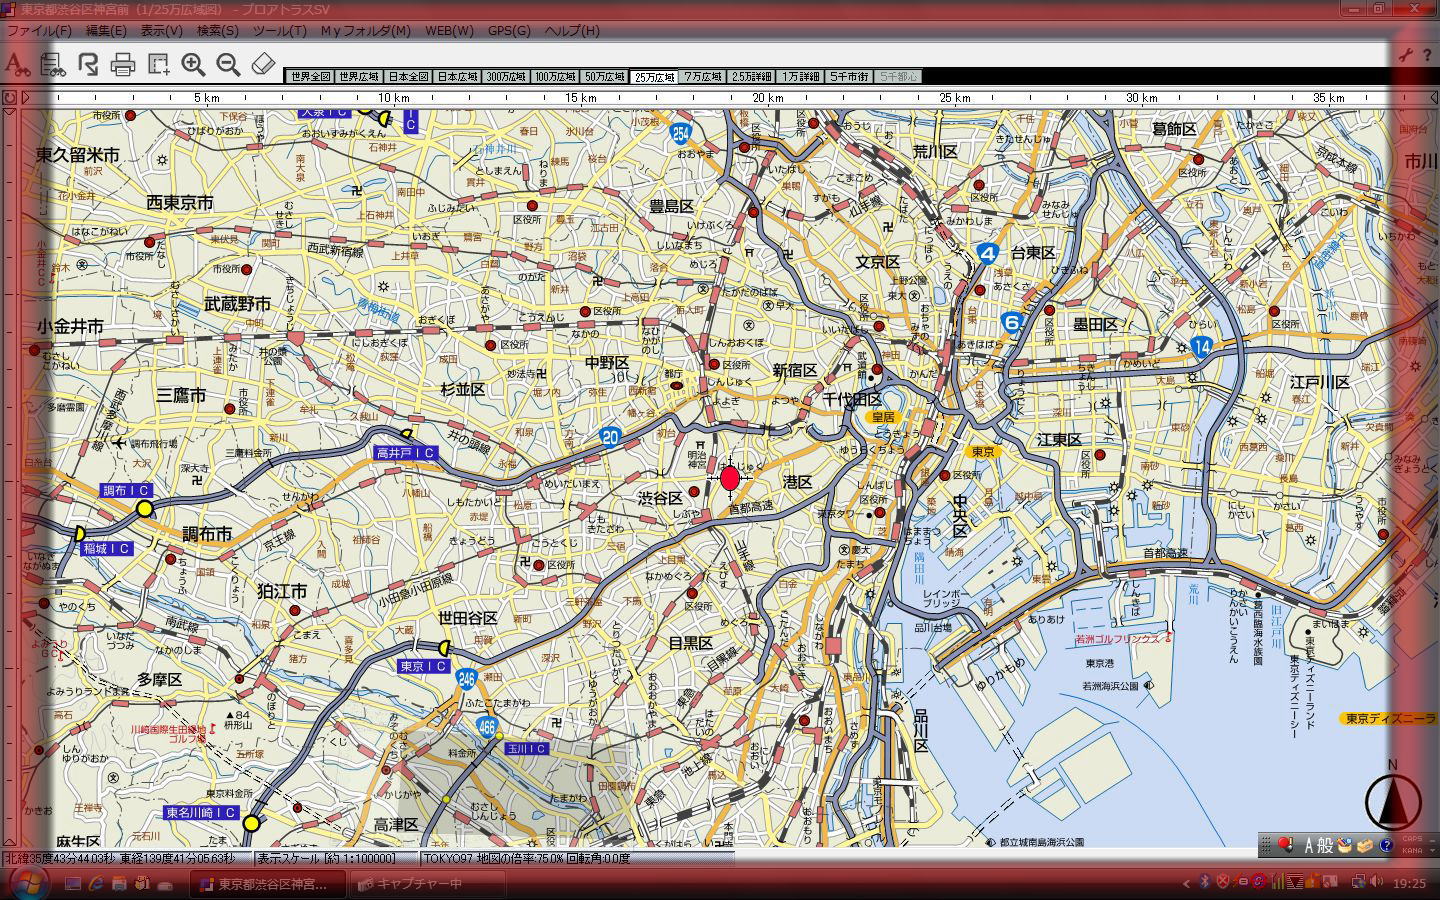This screenshot has width=1440, height=900.
Task: Click the printer icon to print map
Action: (x=123, y=65)
